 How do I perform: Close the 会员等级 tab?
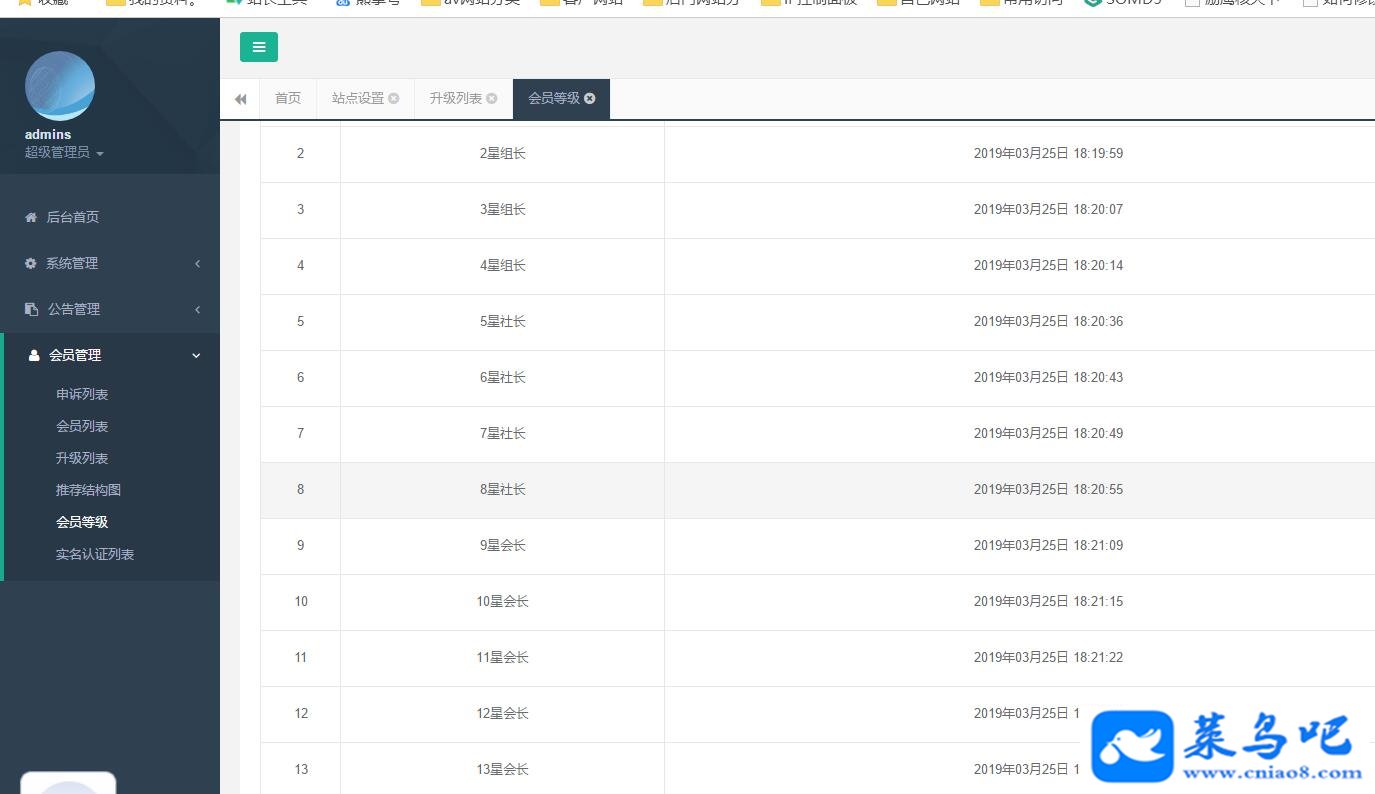click(590, 98)
